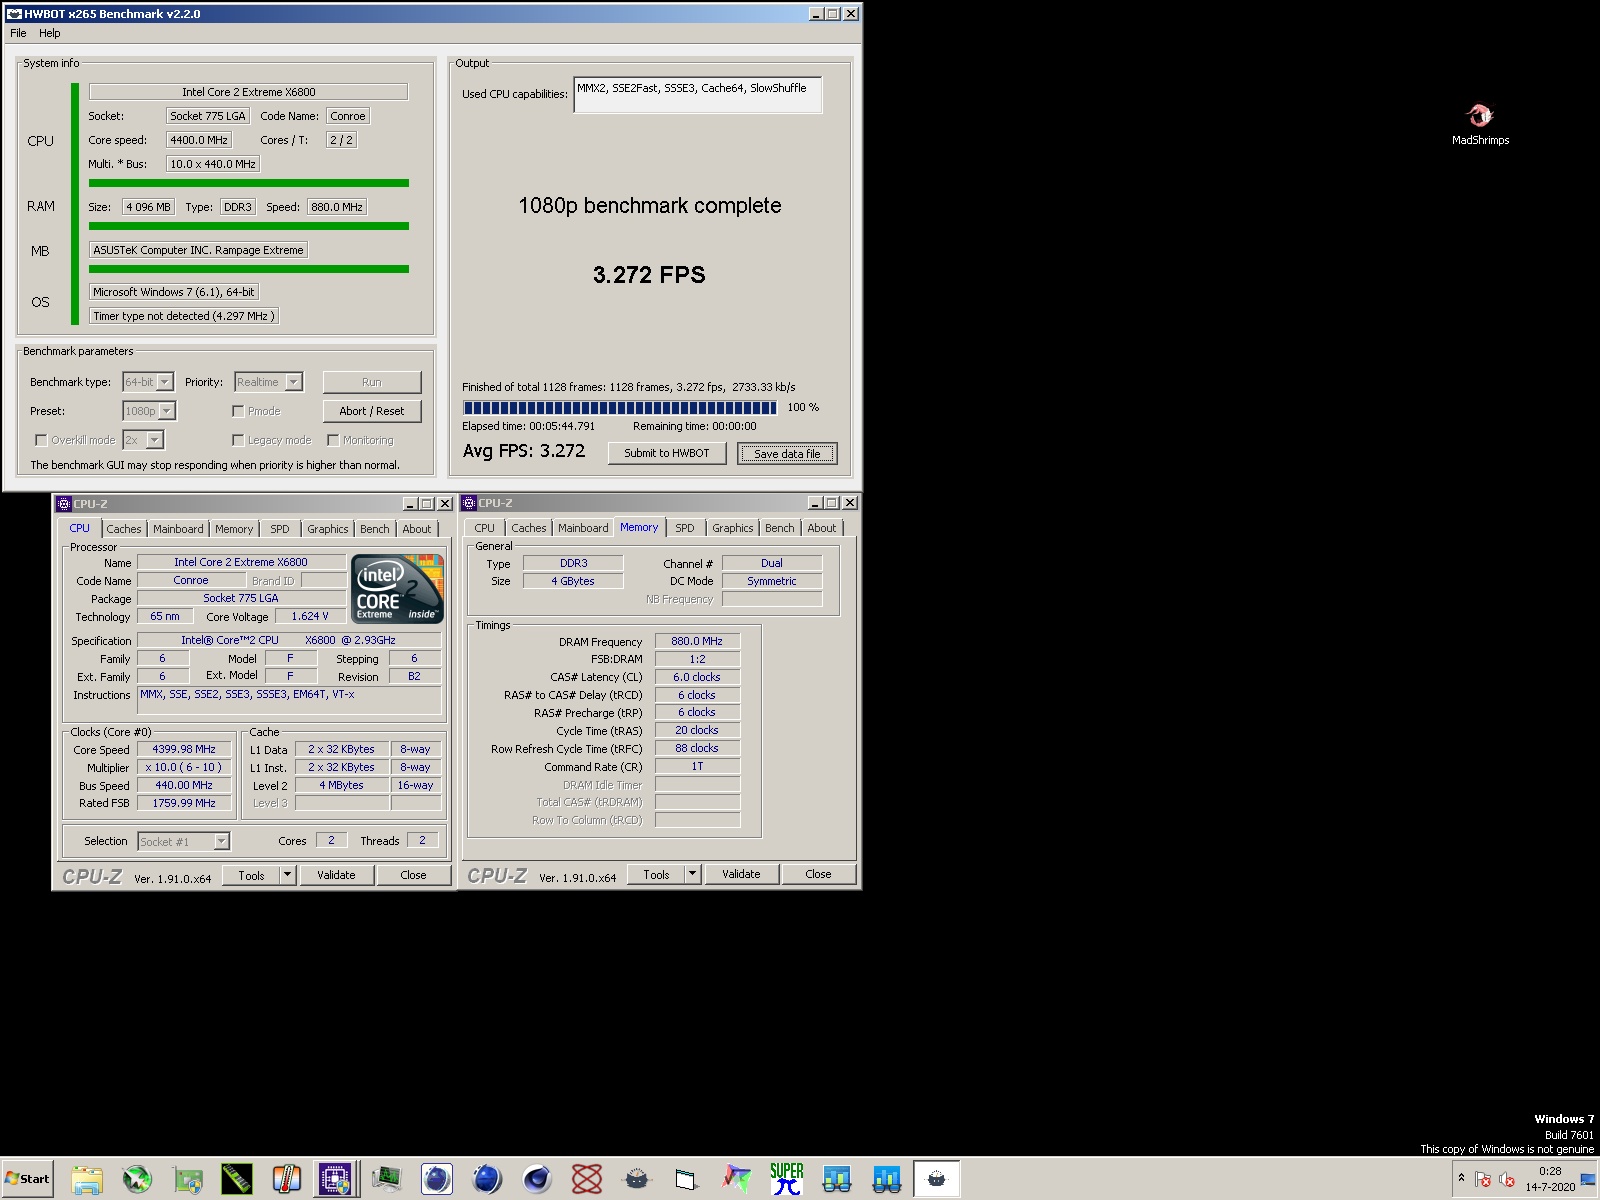Open the HWBOT x265 title bar icon menu
Image resolution: width=1600 pixels, height=1200 pixels.
14,14
